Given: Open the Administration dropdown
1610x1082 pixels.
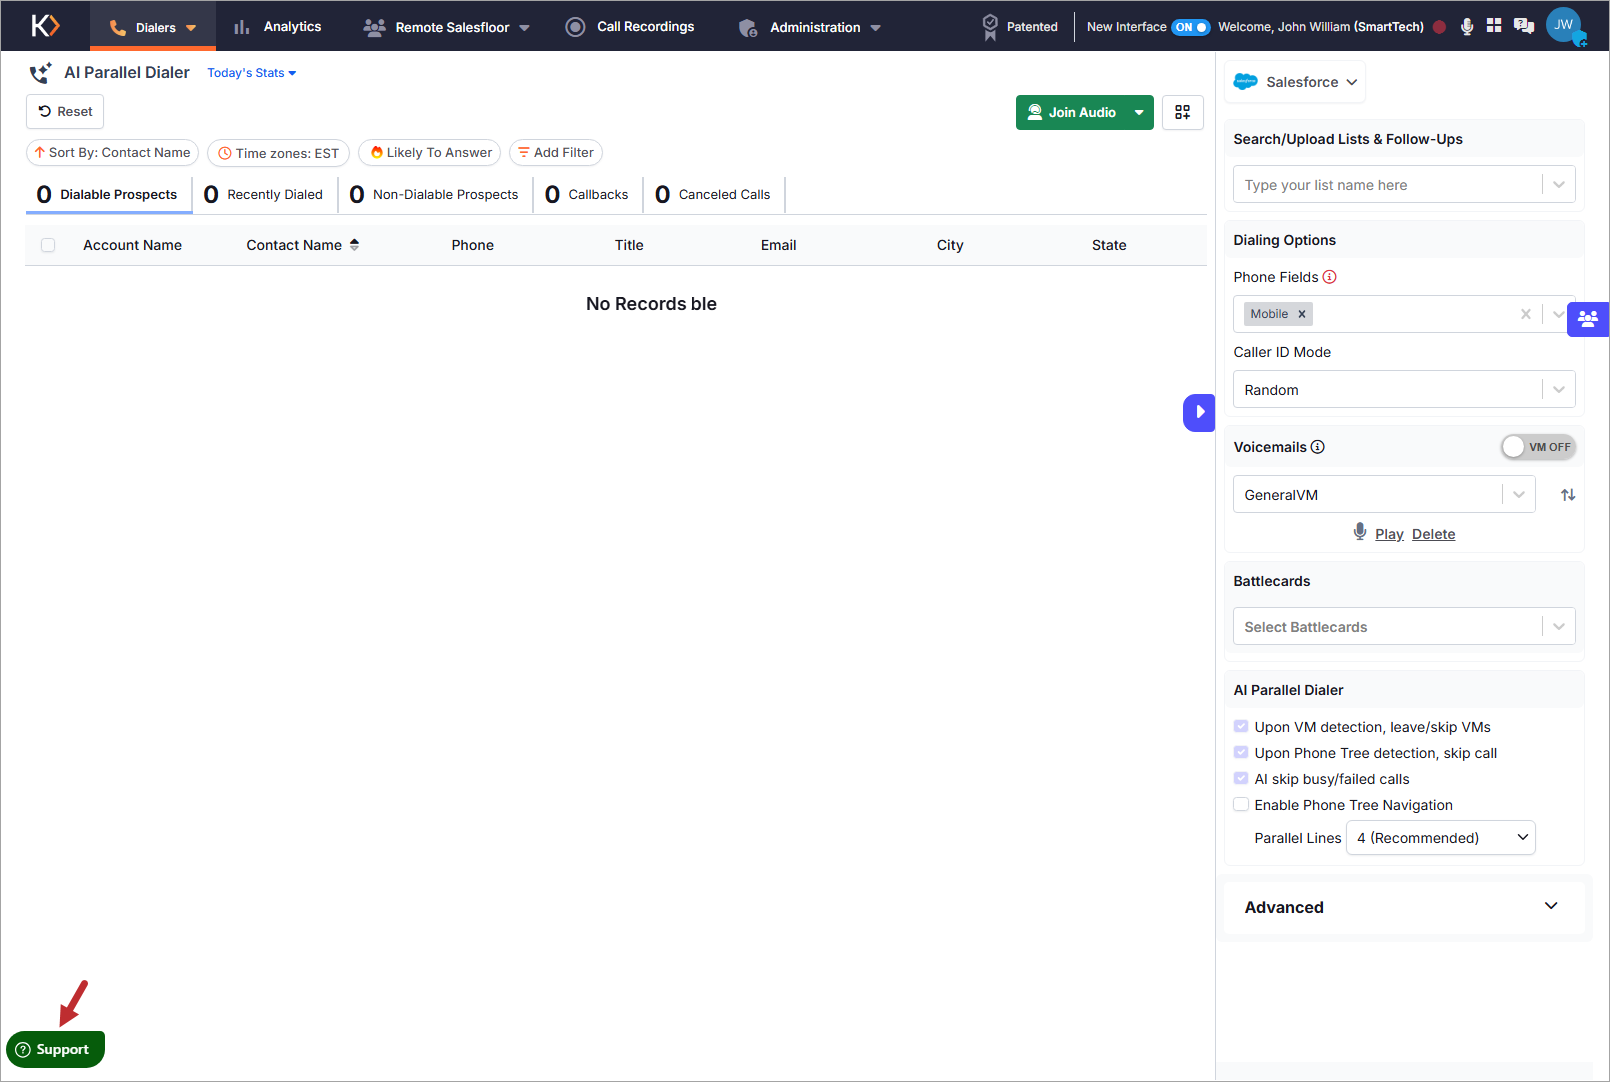Looking at the screenshot, I should (x=810, y=27).
